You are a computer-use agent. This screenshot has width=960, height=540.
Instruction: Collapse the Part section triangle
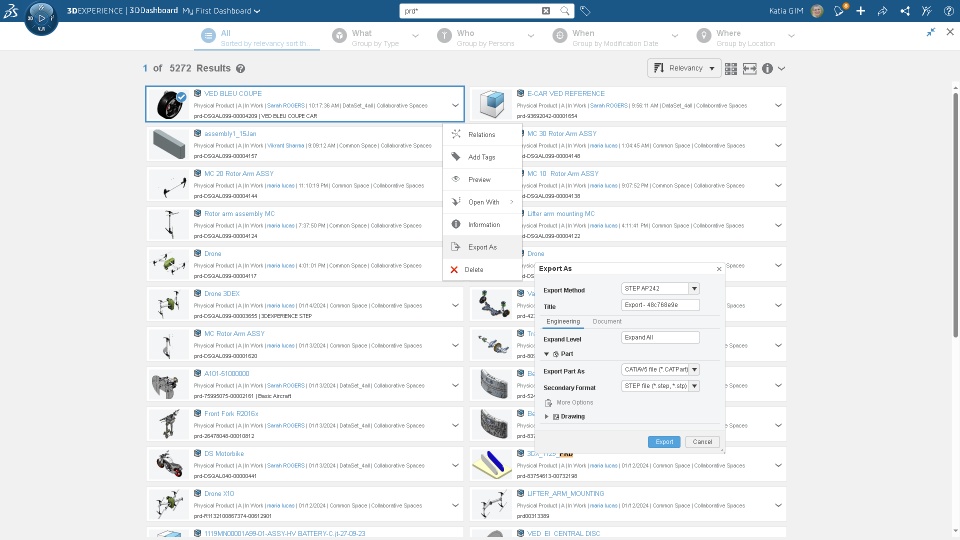click(x=547, y=354)
